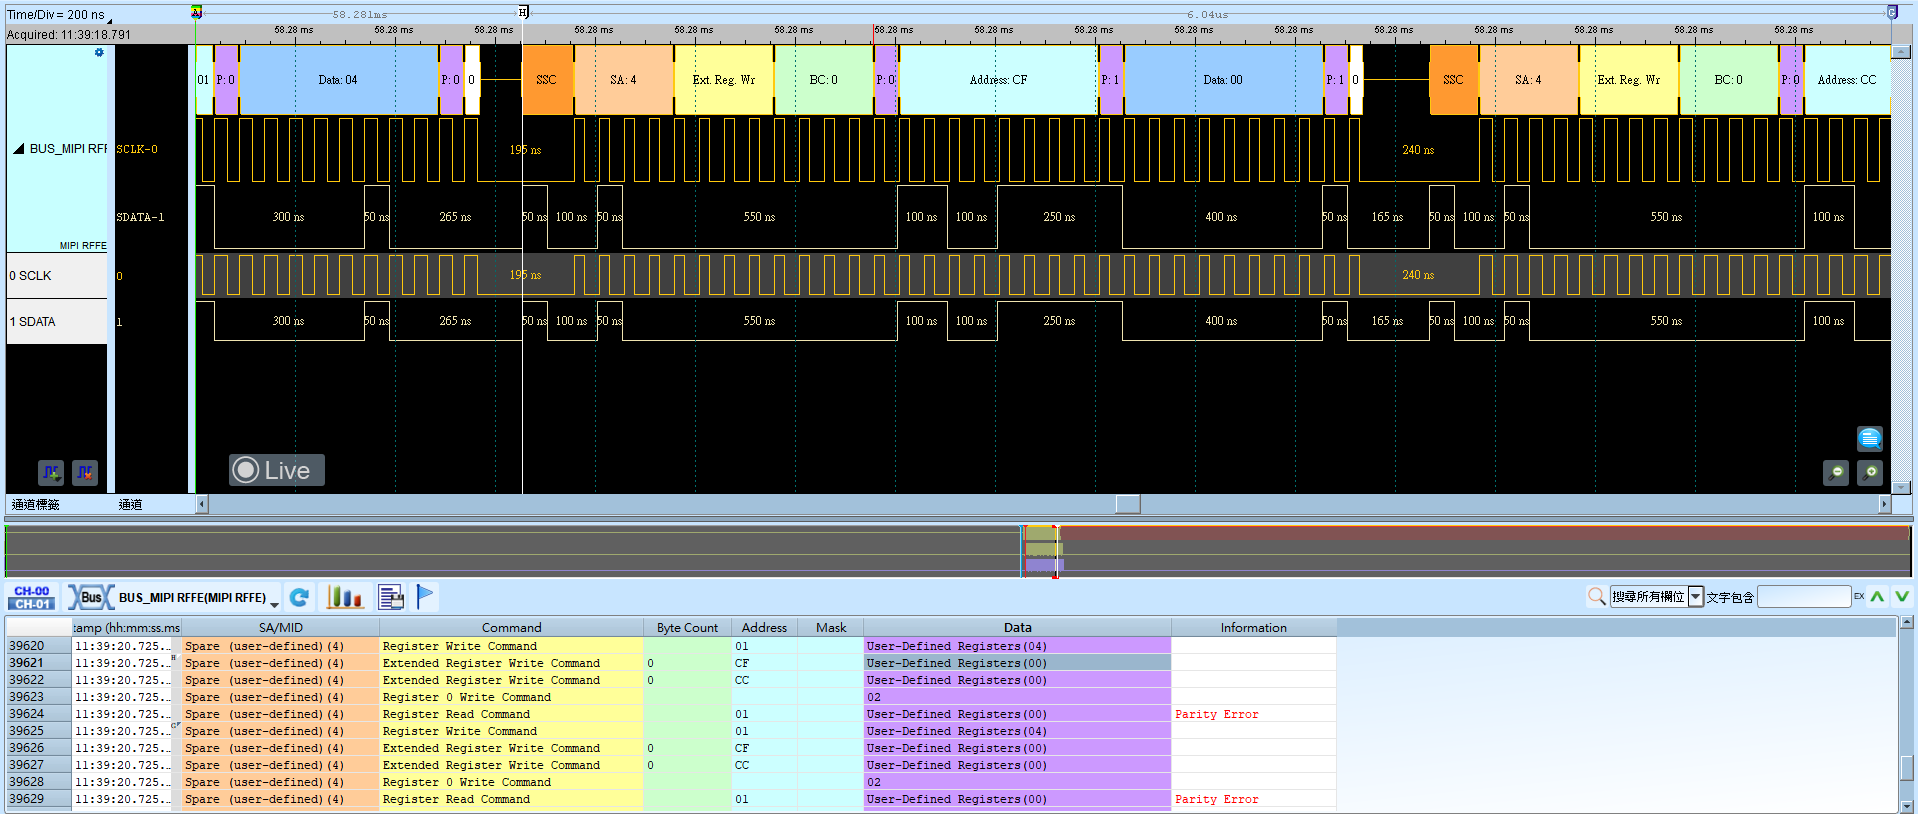Toggle the Live capture button
Image resolution: width=1918 pixels, height=814 pixels.
tap(277, 470)
